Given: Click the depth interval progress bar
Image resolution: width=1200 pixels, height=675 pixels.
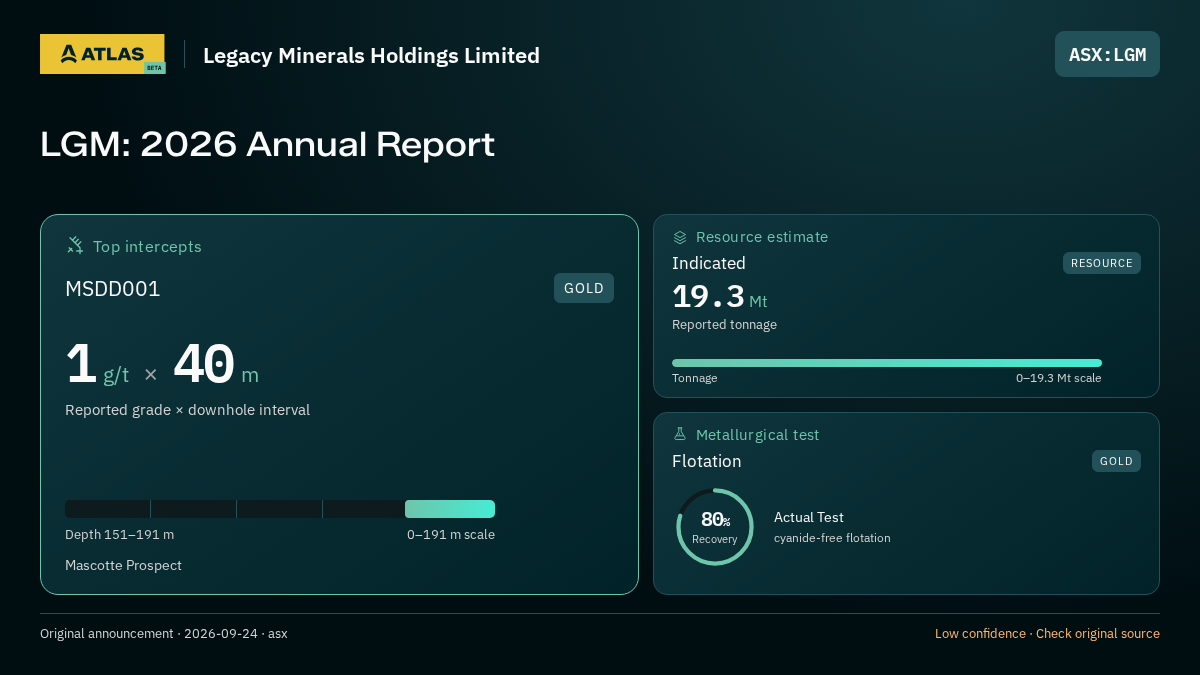Looking at the screenshot, I should (x=280, y=509).
